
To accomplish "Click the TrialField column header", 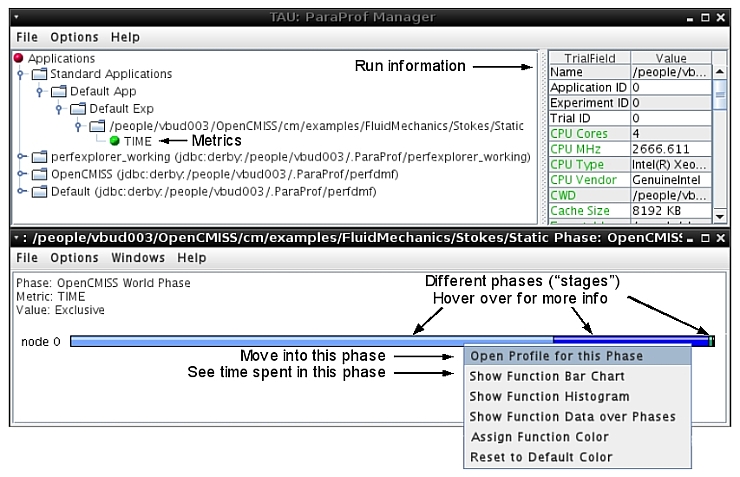I will (x=589, y=58).
